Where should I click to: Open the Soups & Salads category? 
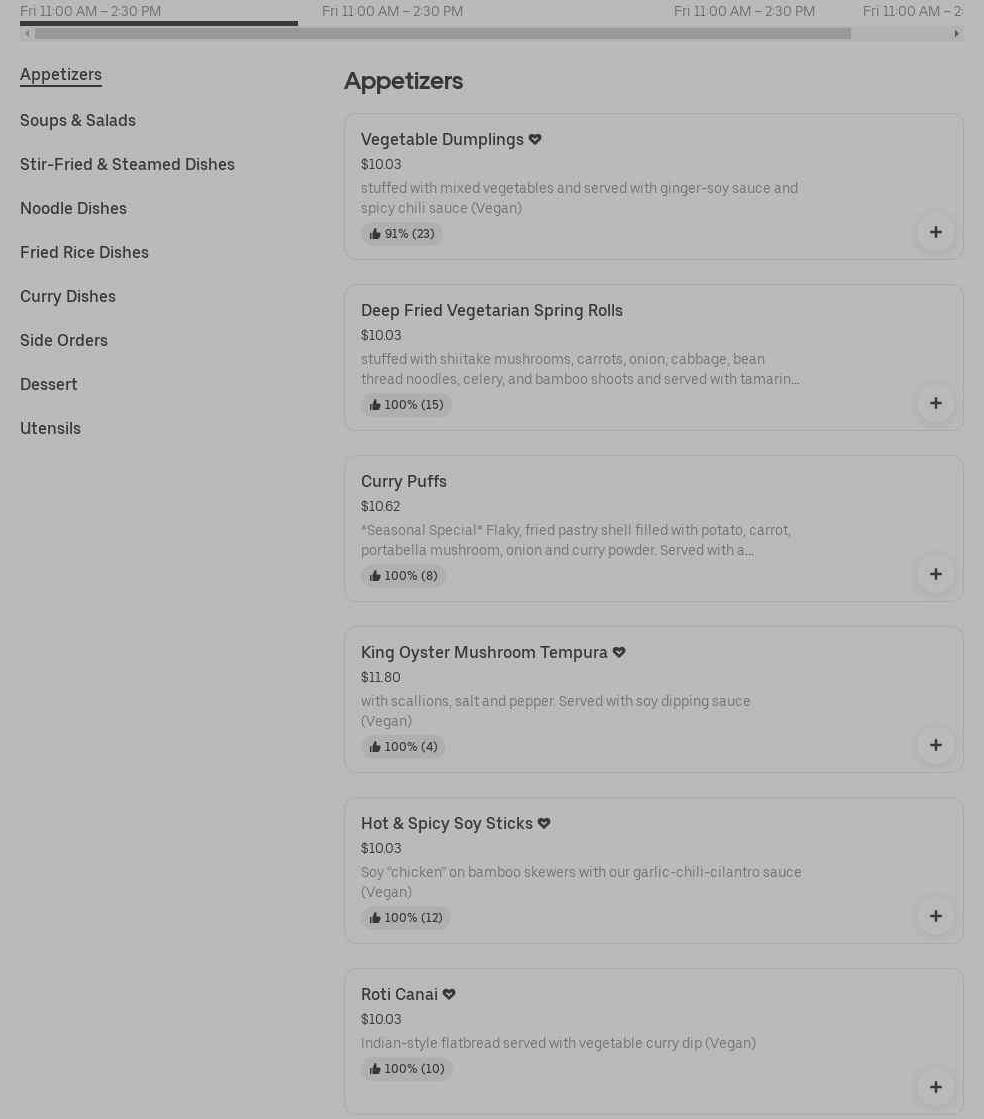pyautogui.click(x=78, y=120)
